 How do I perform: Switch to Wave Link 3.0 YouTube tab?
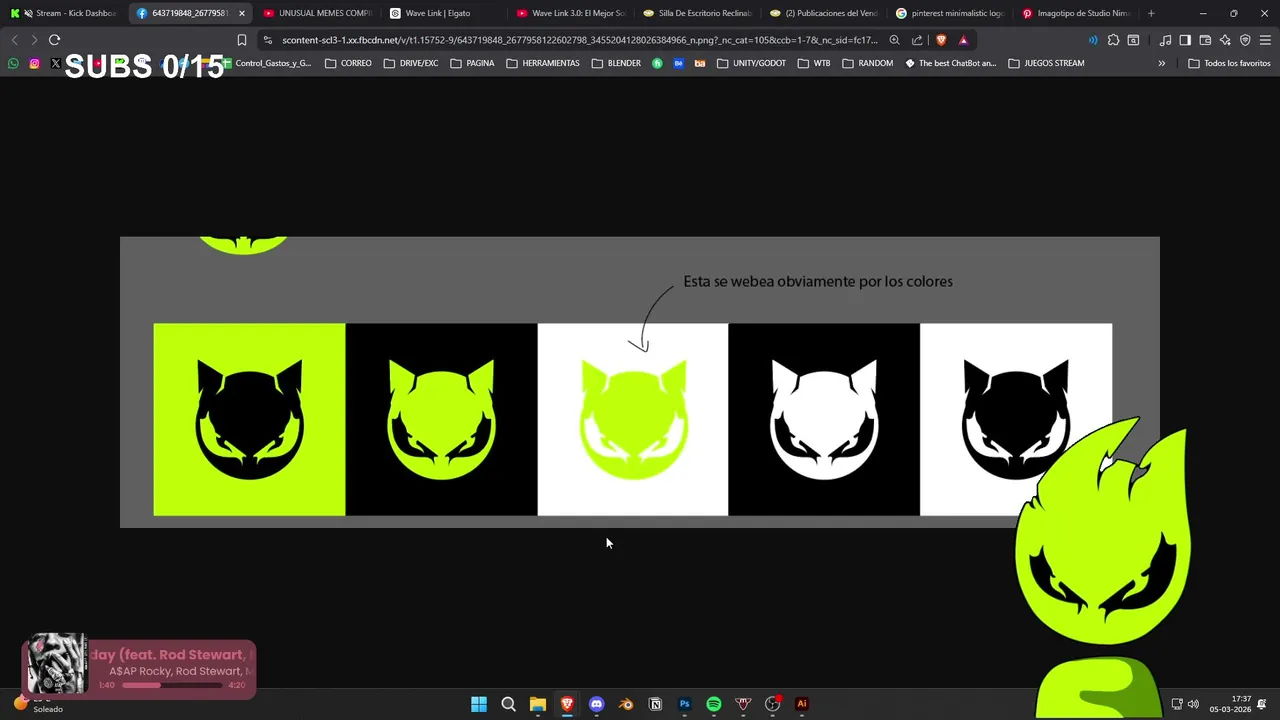tap(571, 13)
